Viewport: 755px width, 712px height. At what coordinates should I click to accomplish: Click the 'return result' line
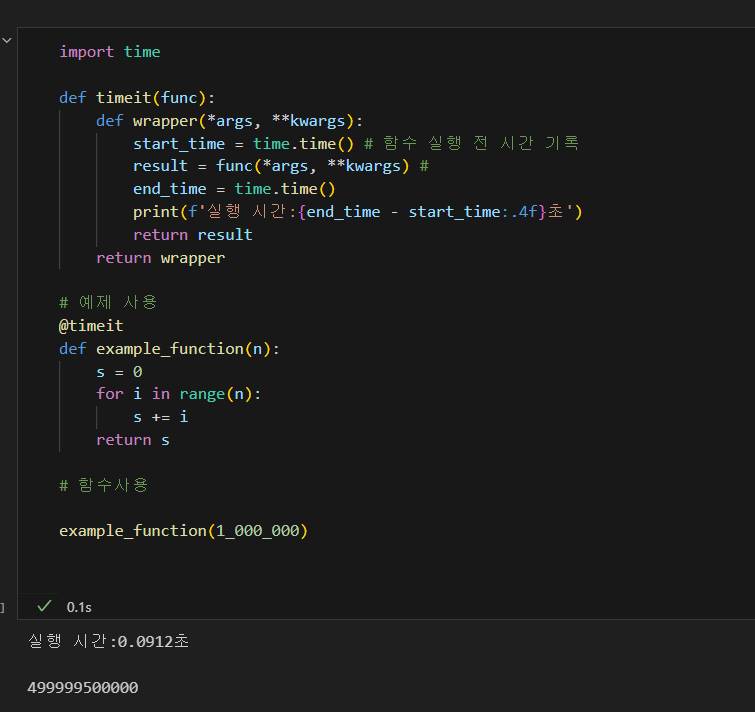coord(193,235)
